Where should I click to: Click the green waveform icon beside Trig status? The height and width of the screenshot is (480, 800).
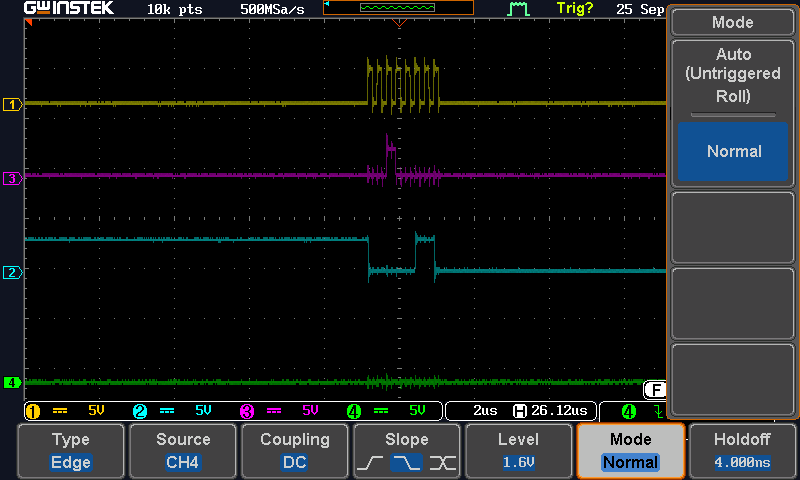(518, 9)
